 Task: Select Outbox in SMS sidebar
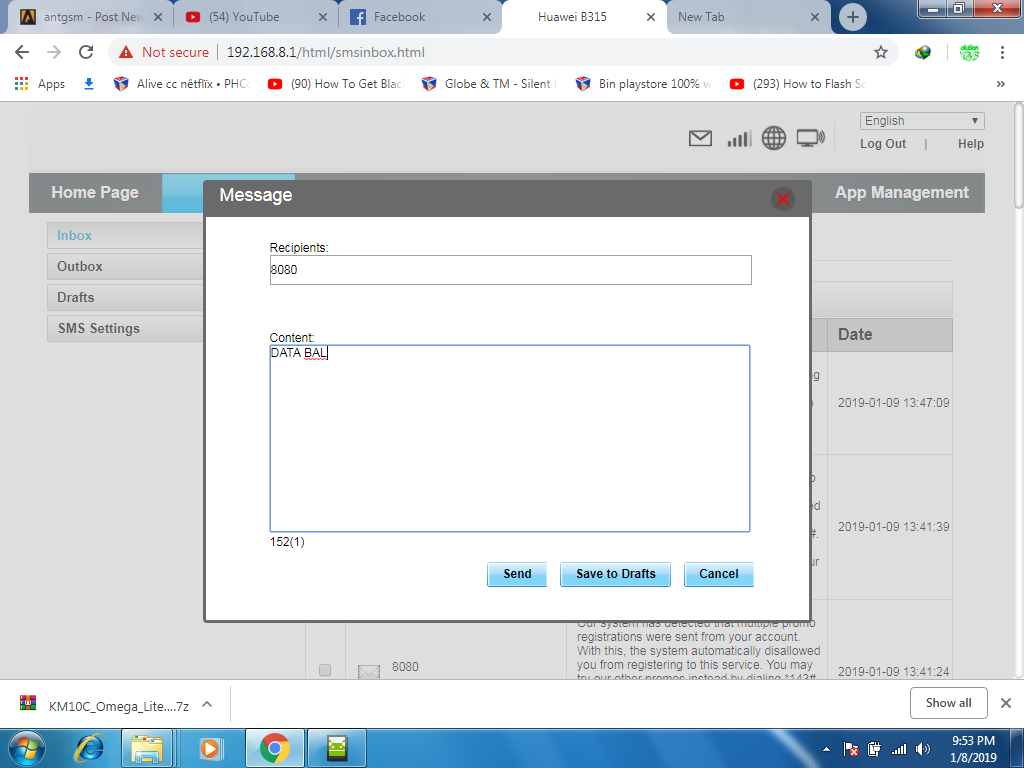[125, 266]
